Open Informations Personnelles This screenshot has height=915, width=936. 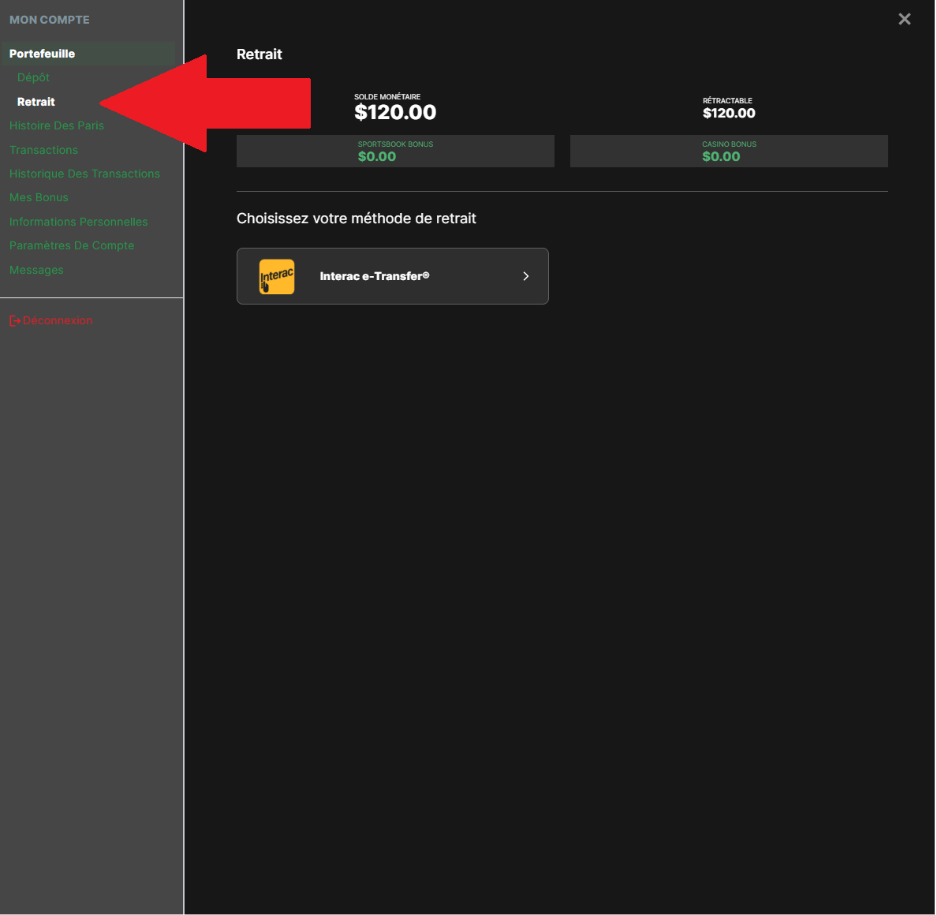[78, 222]
